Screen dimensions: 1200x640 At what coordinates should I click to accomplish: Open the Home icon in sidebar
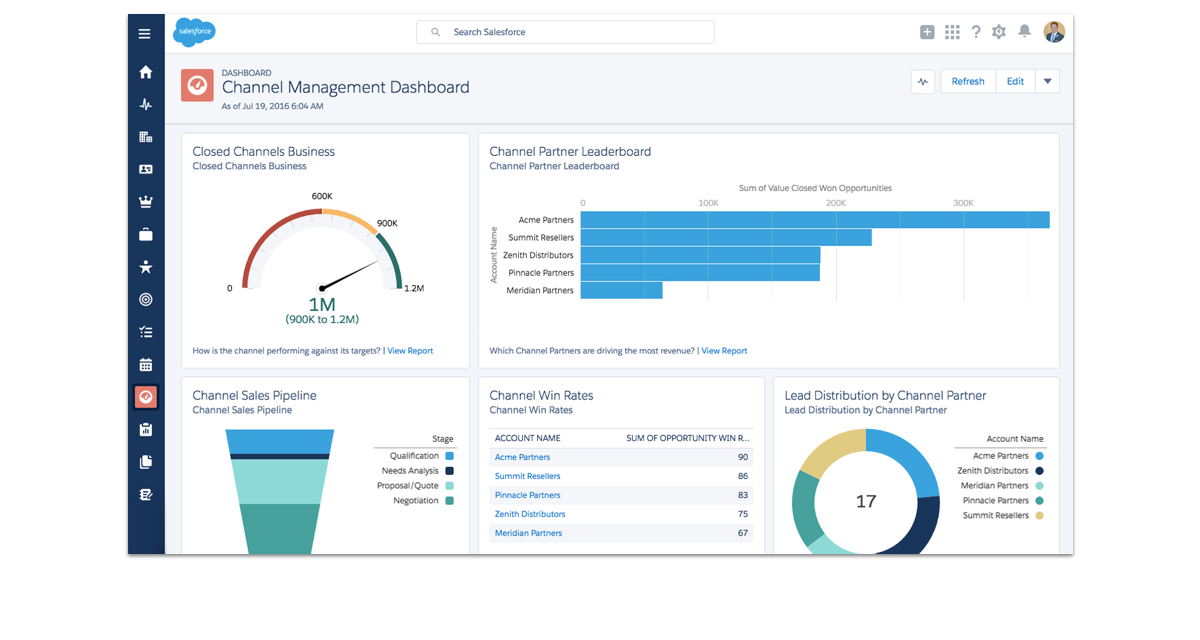146,72
